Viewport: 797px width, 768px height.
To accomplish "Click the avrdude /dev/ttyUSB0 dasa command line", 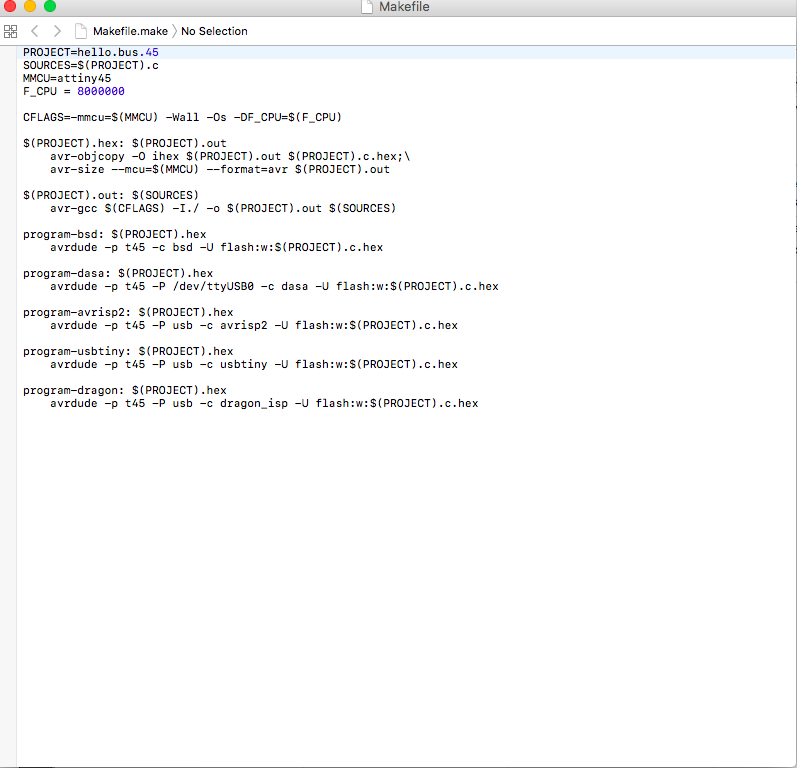I will [274, 287].
